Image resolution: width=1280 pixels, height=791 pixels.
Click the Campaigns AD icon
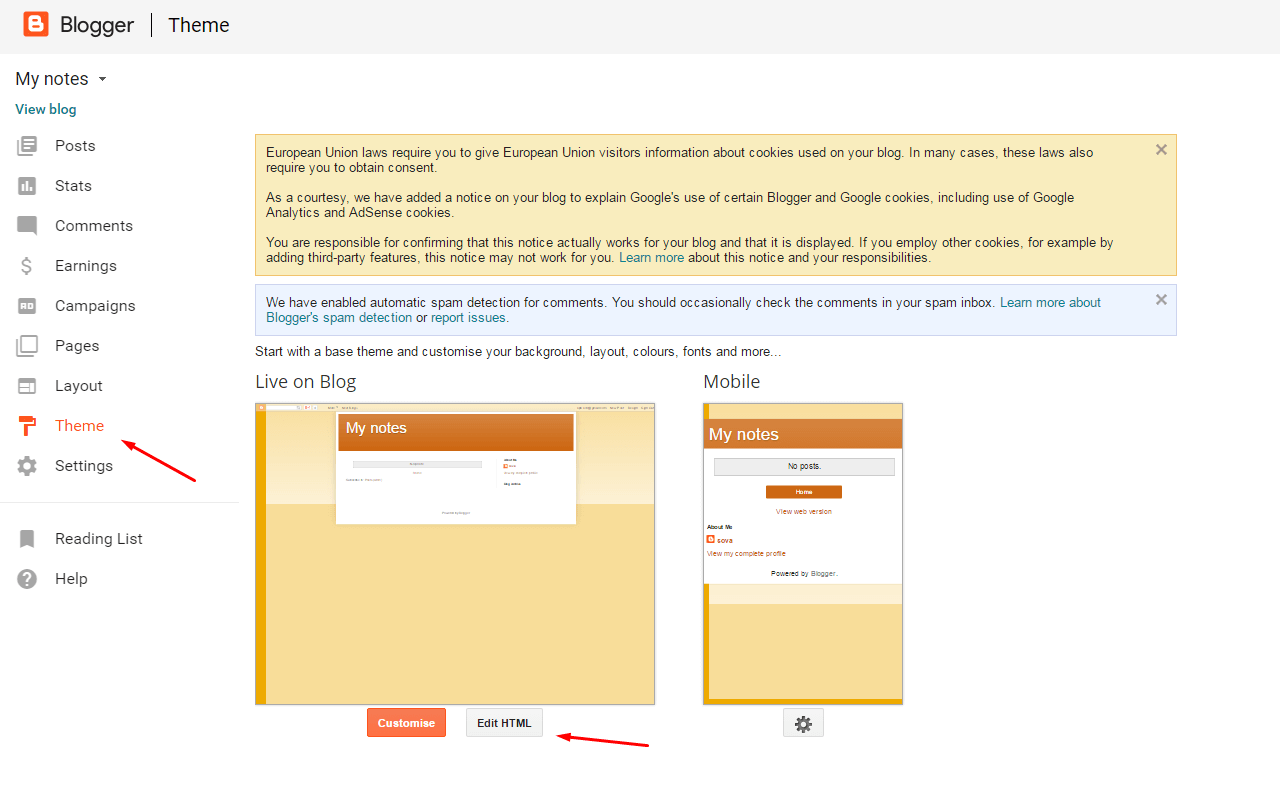[x=27, y=306]
